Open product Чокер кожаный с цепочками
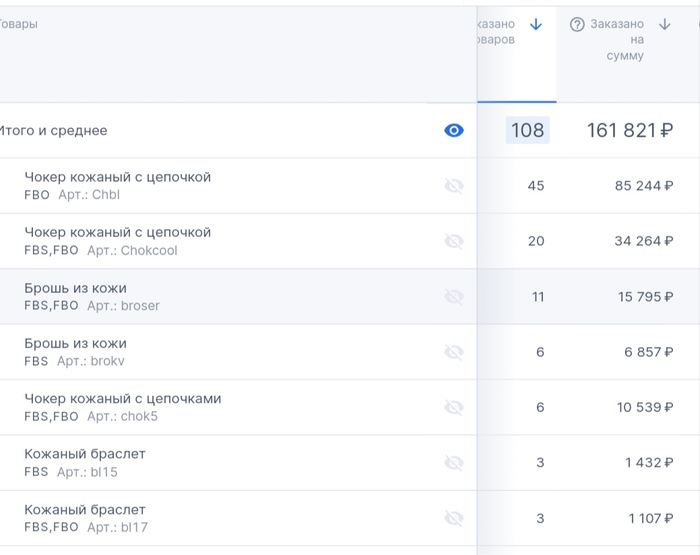 pos(122,398)
